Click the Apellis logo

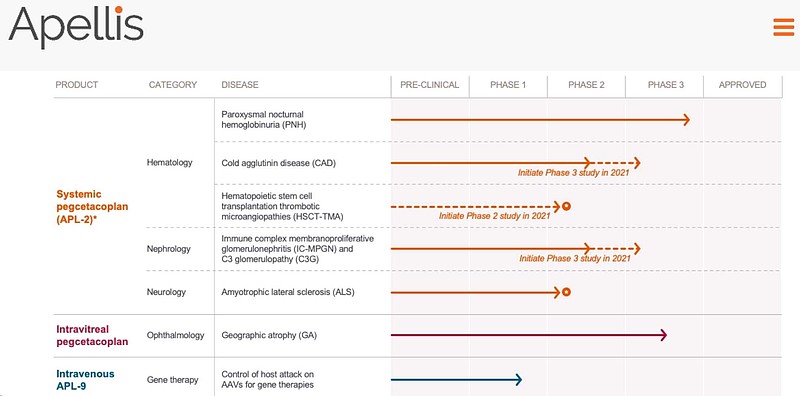tap(76, 26)
